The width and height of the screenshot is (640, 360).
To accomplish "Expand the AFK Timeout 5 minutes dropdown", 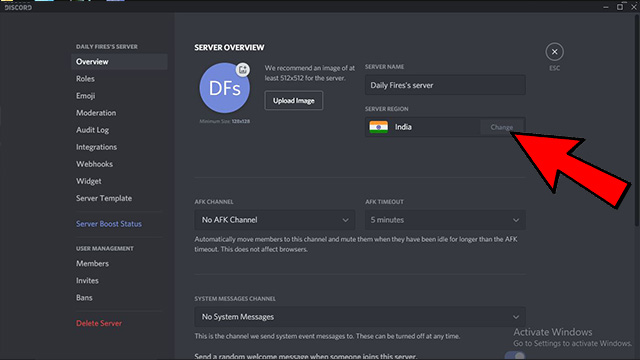I will tap(445, 220).
